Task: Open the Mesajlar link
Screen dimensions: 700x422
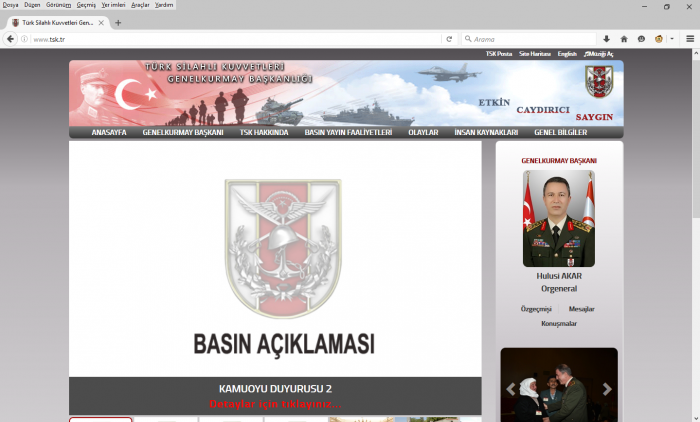Action: coord(582,309)
